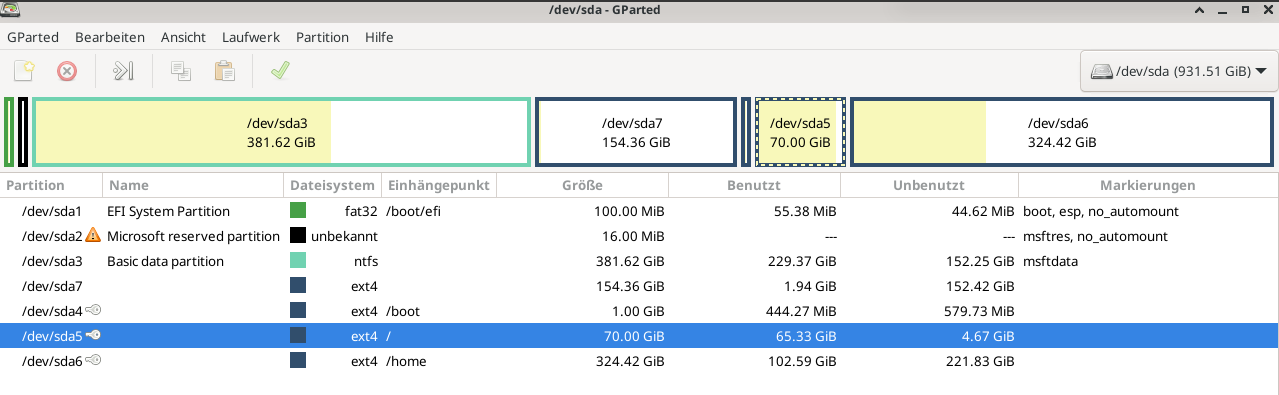
Task: Click the Dateisystem column header
Action: pos(333,185)
